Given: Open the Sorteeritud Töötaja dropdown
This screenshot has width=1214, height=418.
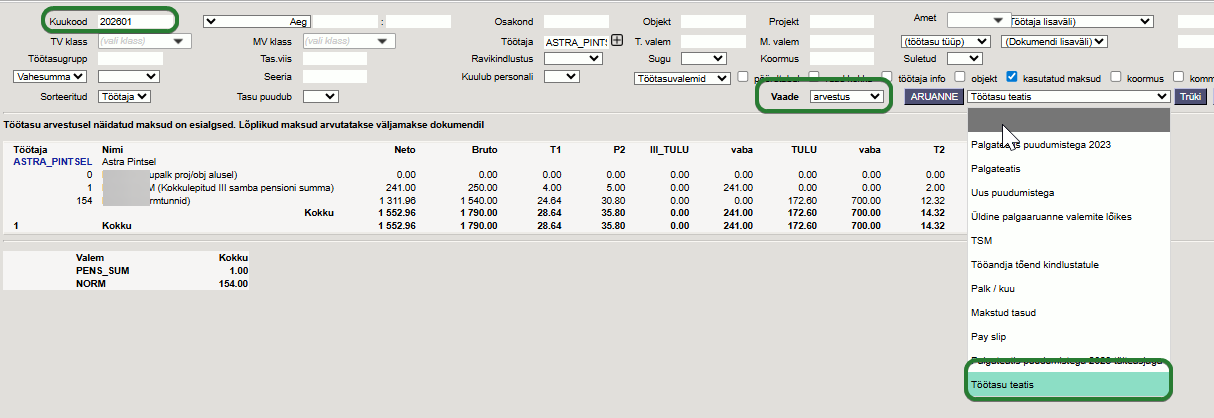Looking at the screenshot, I should (126, 96).
